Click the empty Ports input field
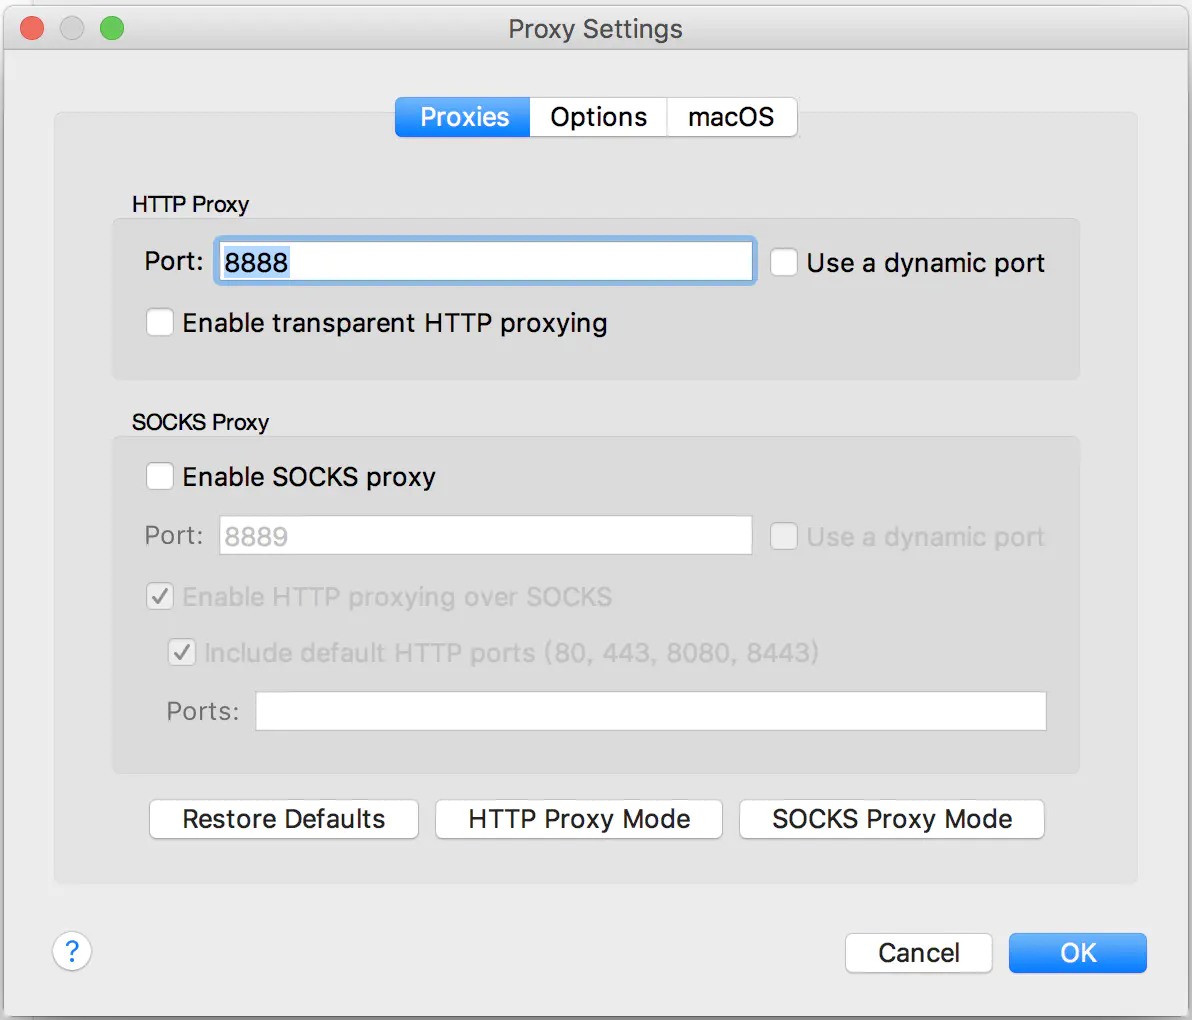Screen dimensions: 1192x1020 click(650, 711)
